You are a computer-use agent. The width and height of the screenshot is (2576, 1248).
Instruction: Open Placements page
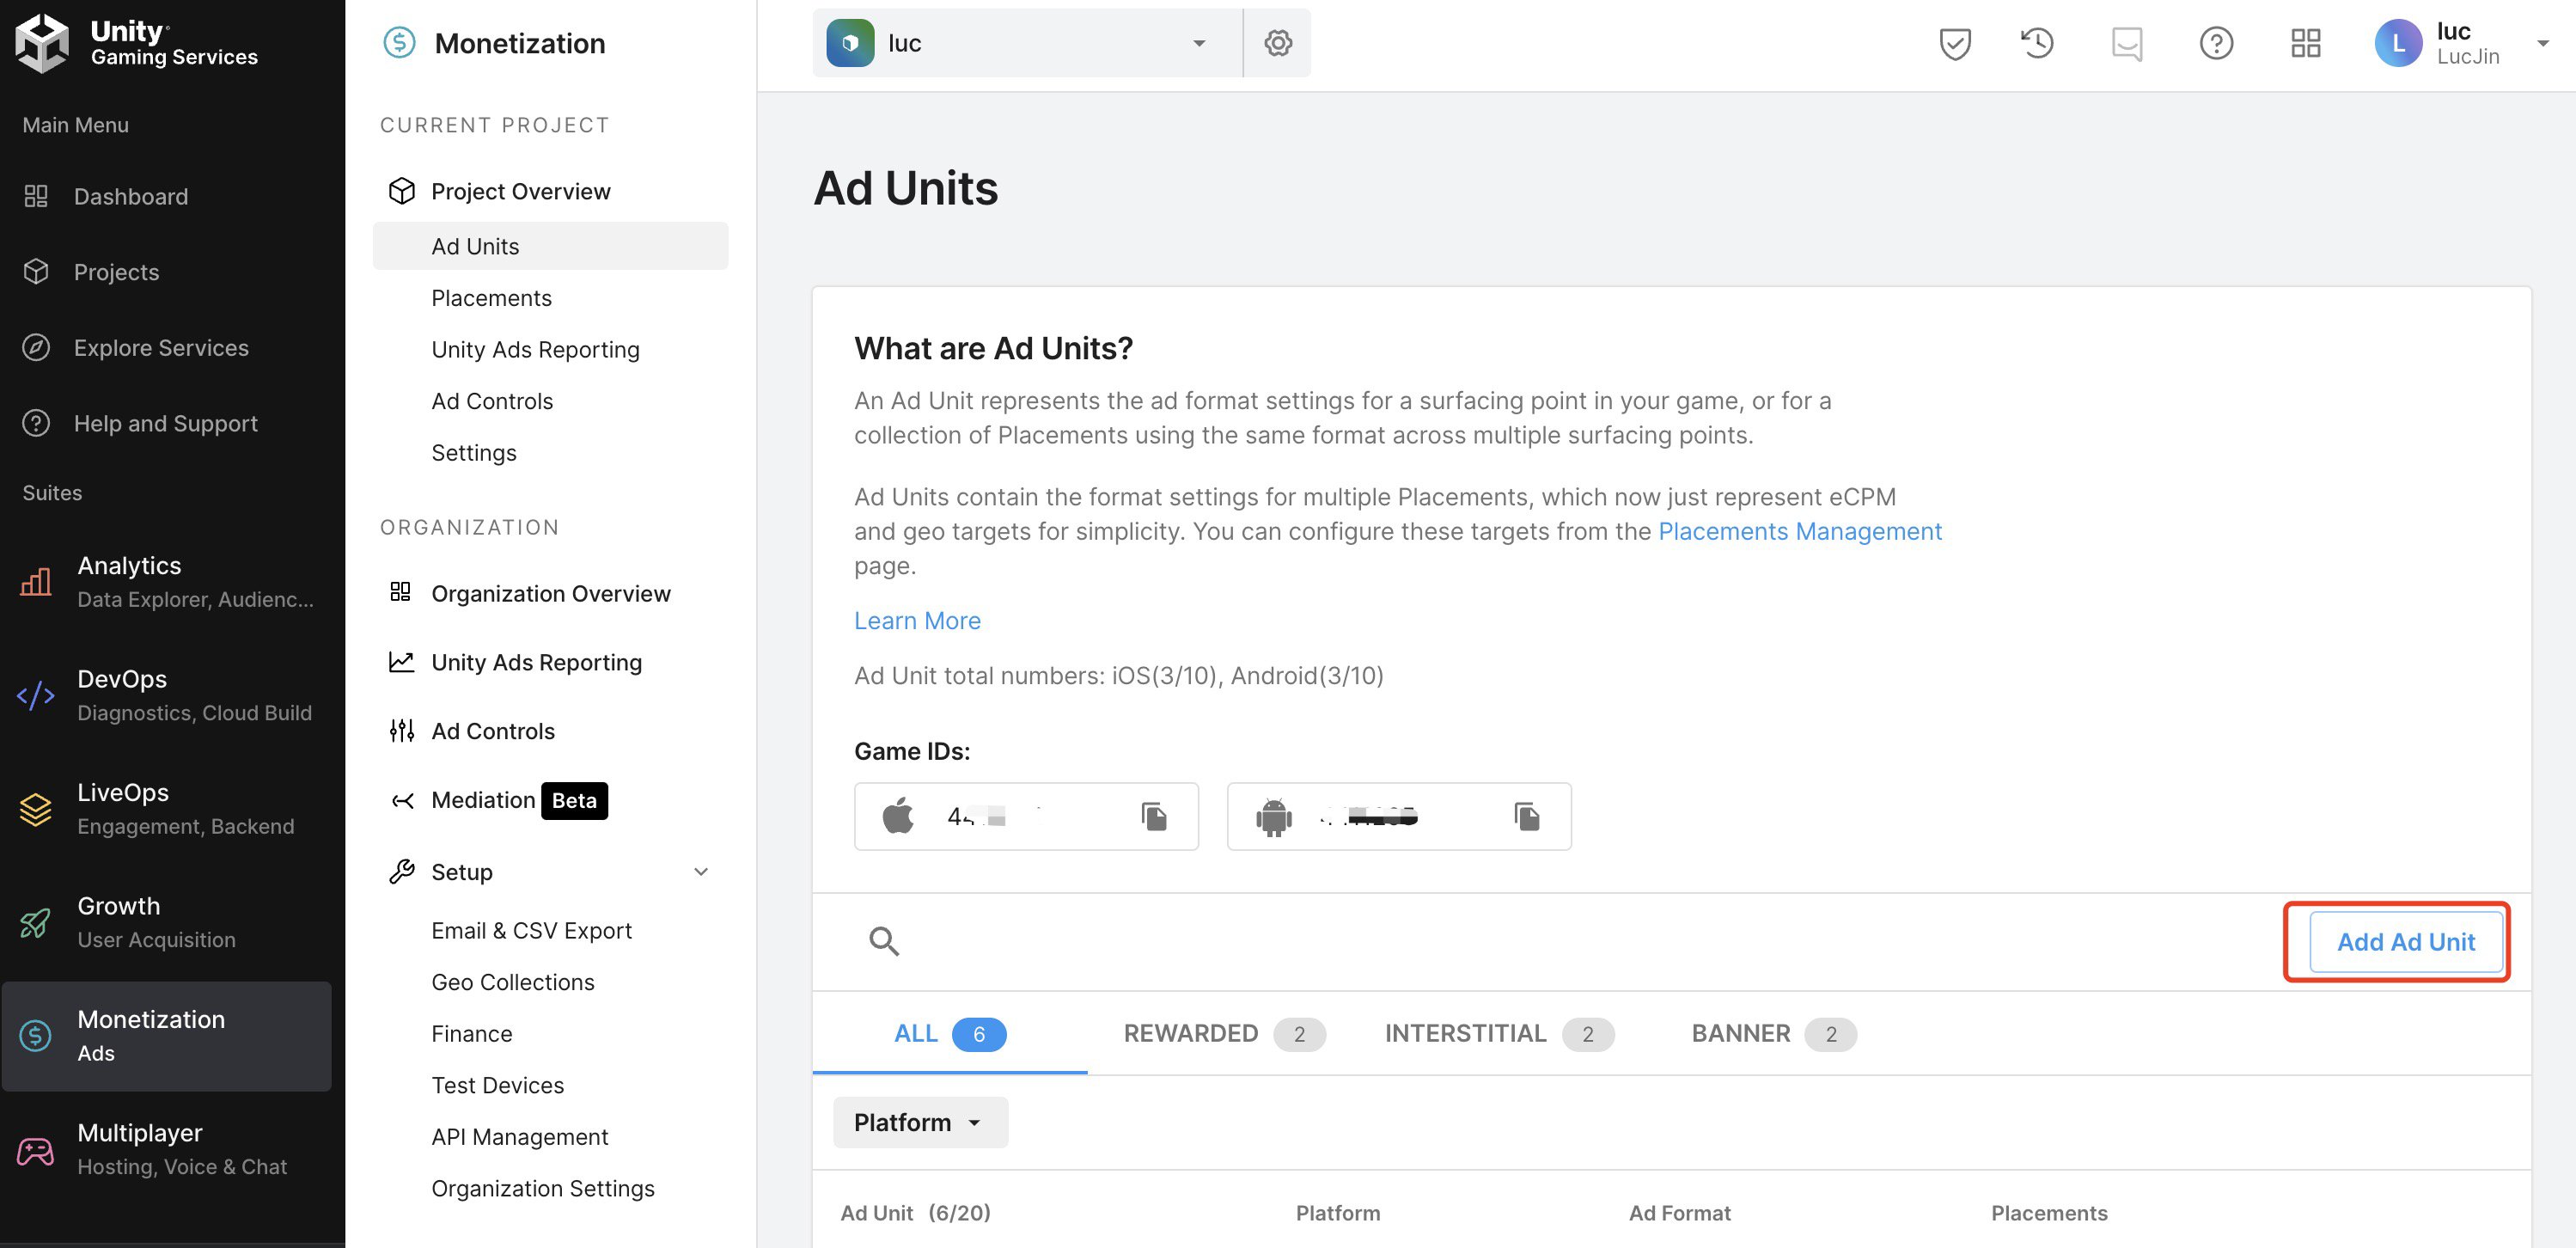(491, 298)
